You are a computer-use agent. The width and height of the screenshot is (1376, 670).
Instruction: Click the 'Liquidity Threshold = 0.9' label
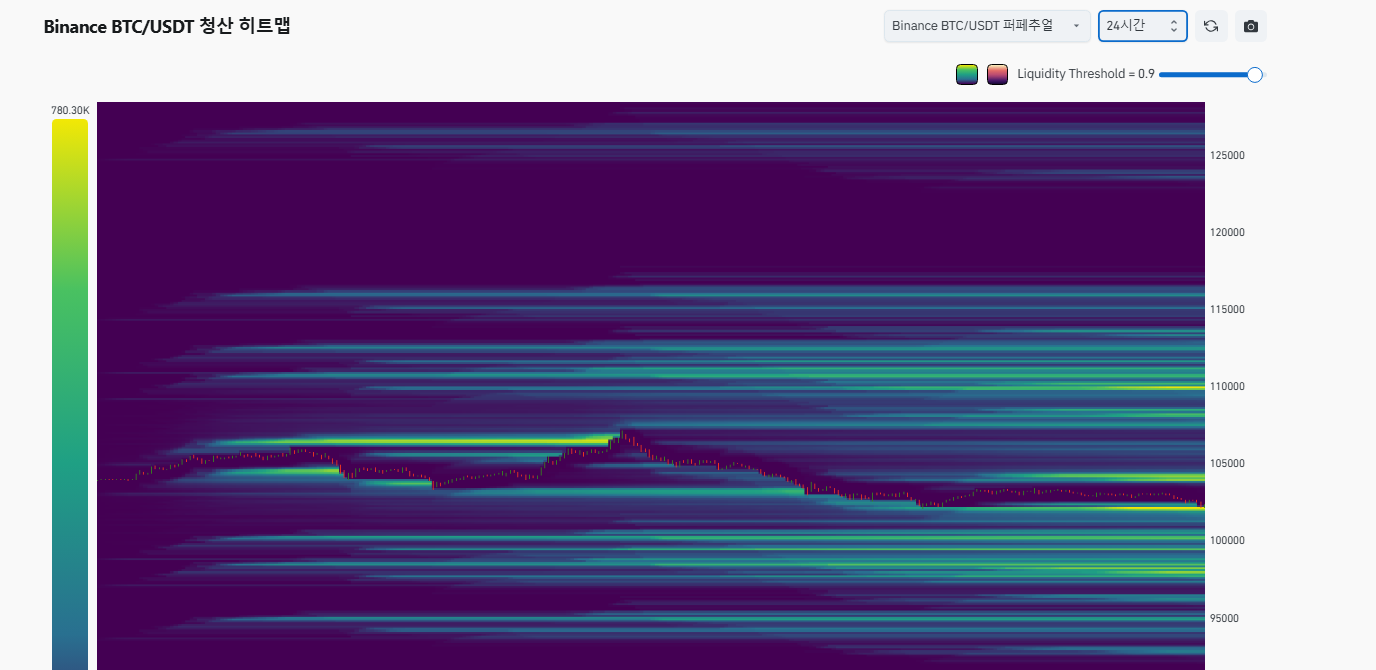(x=1086, y=74)
